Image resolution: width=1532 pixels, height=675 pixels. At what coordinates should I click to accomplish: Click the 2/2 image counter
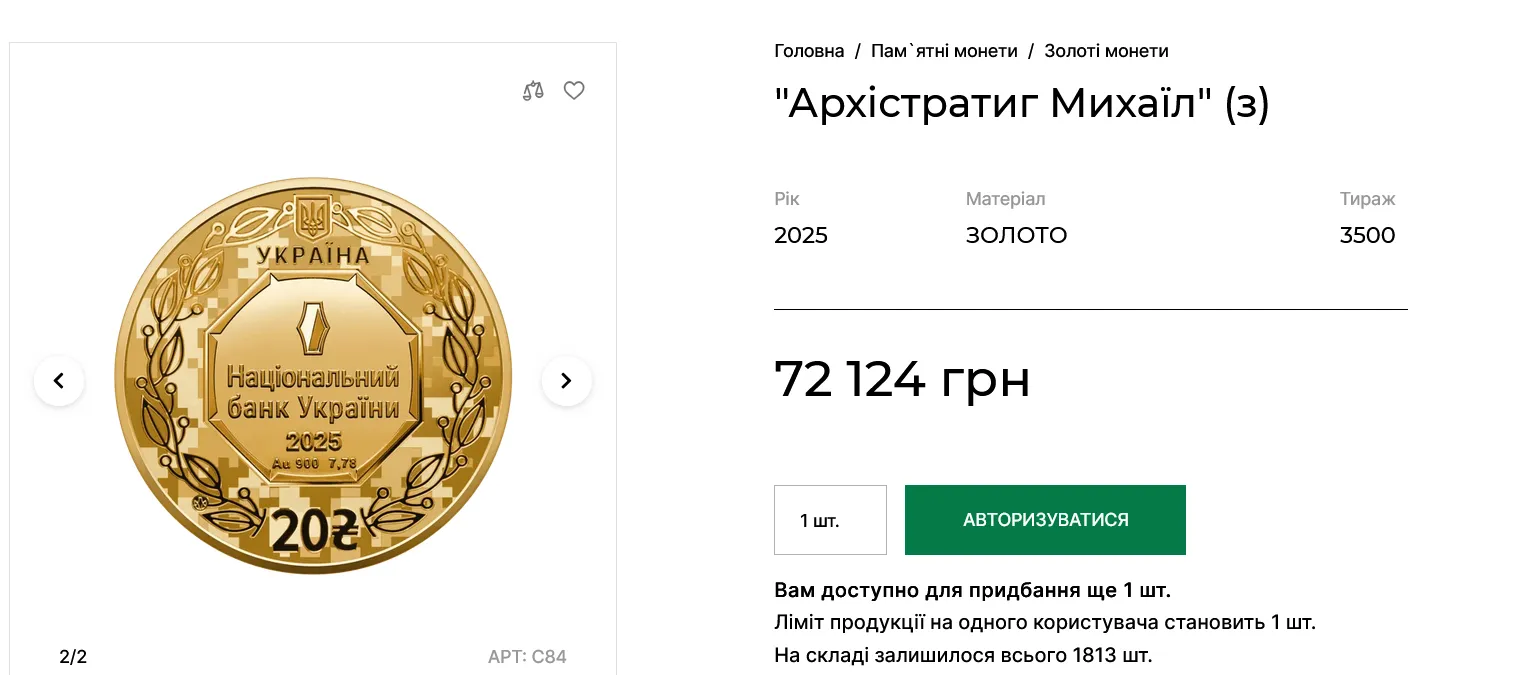pos(71,656)
